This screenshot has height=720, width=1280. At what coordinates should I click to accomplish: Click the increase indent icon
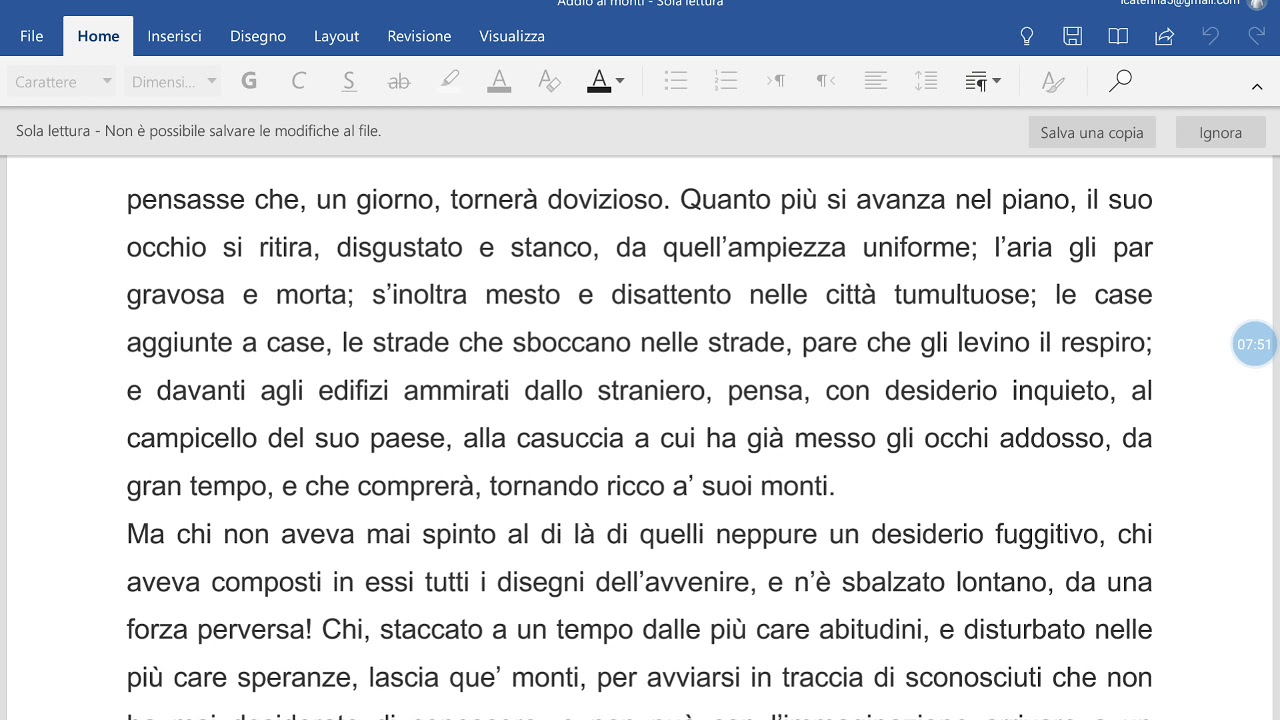tap(826, 82)
